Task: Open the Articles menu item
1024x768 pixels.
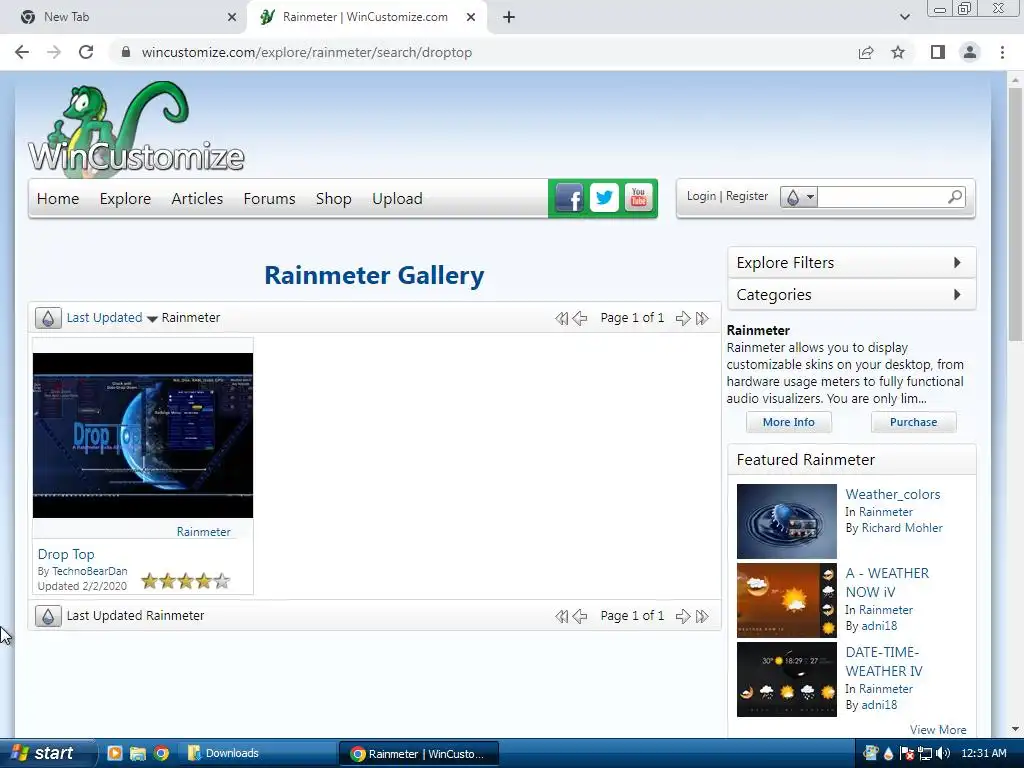Action: pyautogui.click(x=197, y=199)
